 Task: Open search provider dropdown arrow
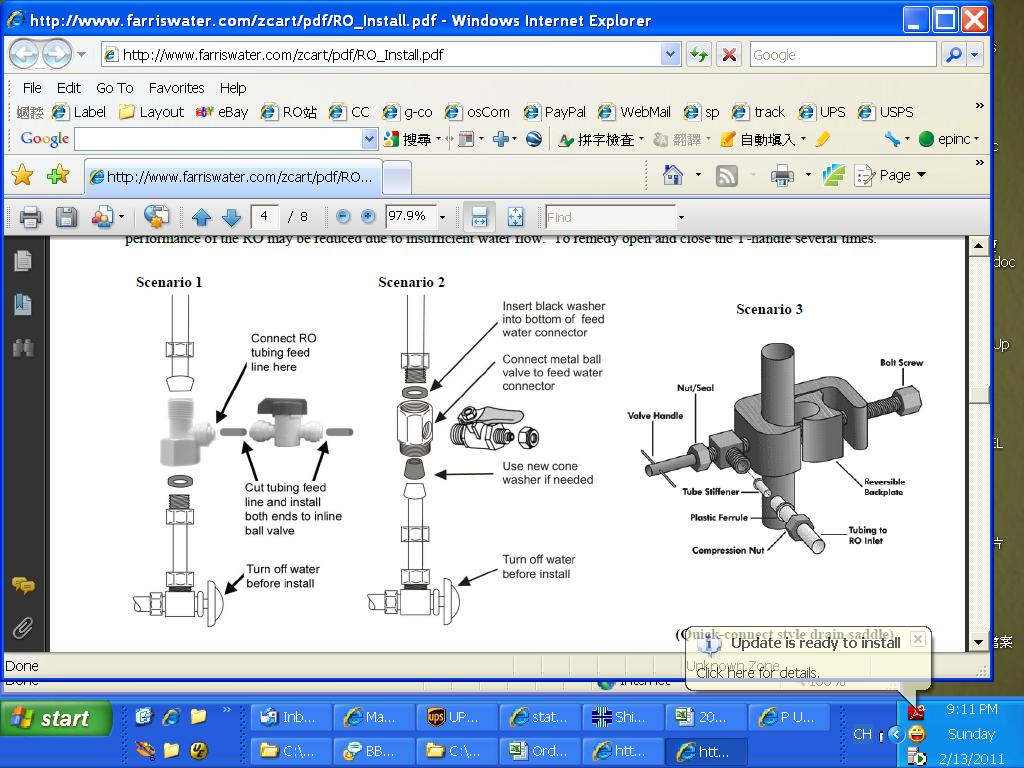coord(975,55)
